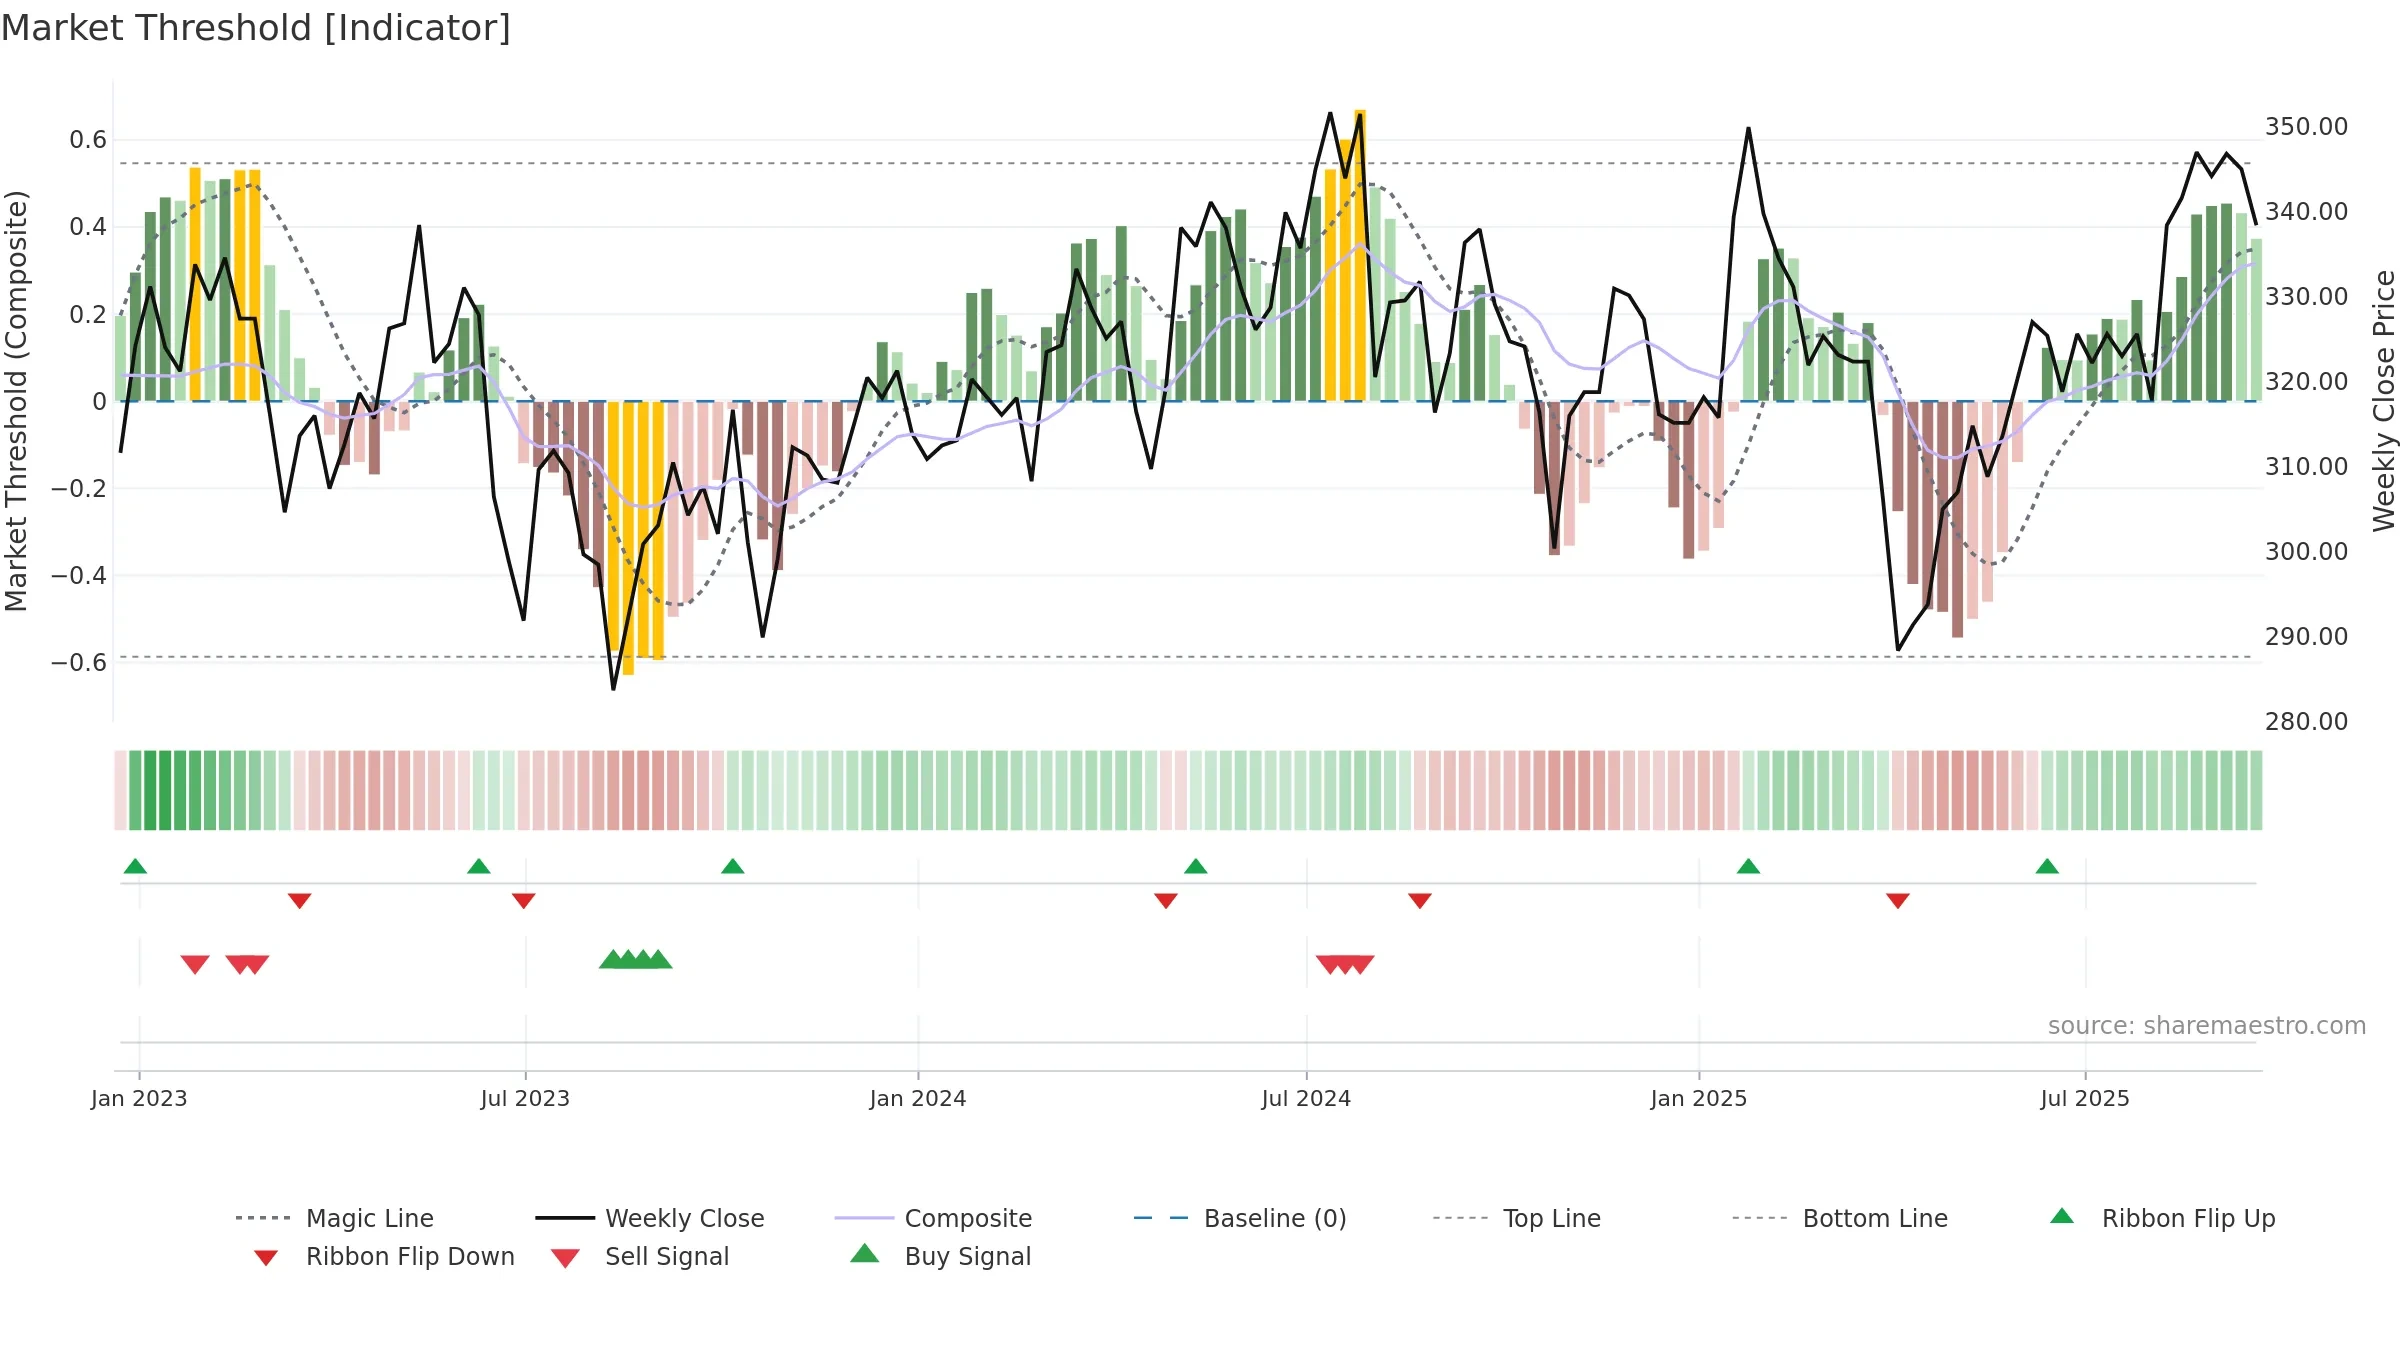Toggle the Sell Signal legend entry
The height and width of the screenshot is (1350, 2400).
[x=640, y=1256]
